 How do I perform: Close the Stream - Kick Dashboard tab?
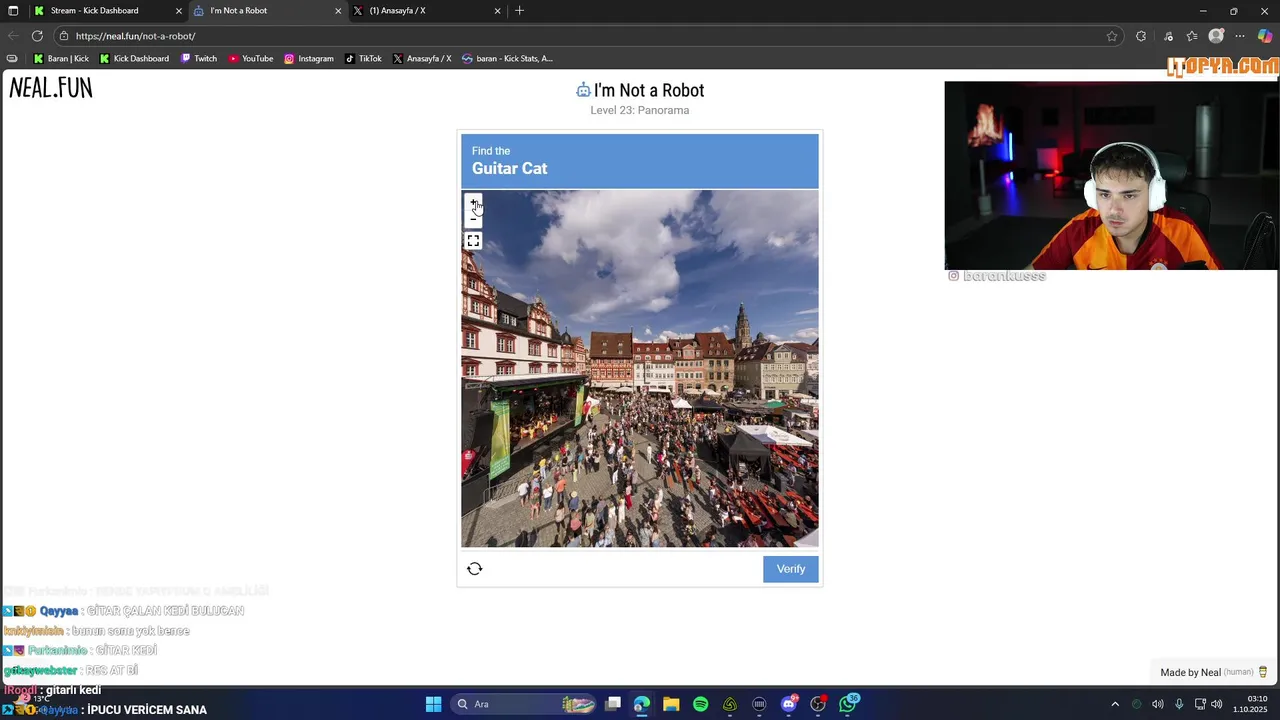coord(179,11)
